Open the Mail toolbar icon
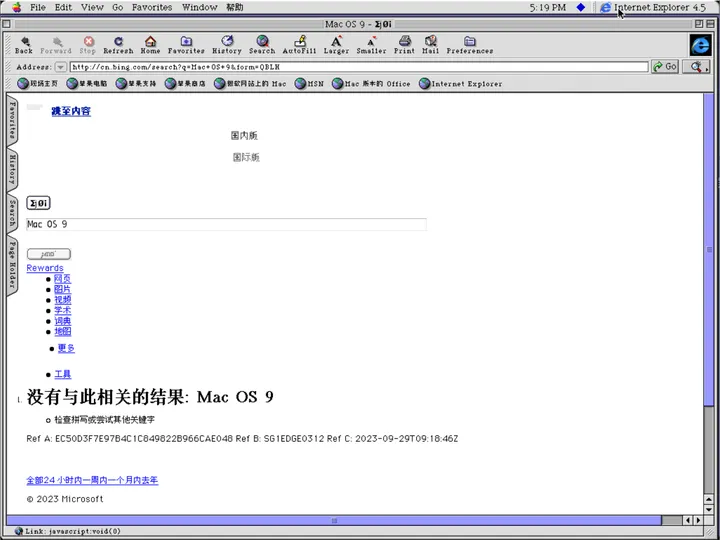Image resolution: width=720 pixels, height=540 pixels. [431, 45]
